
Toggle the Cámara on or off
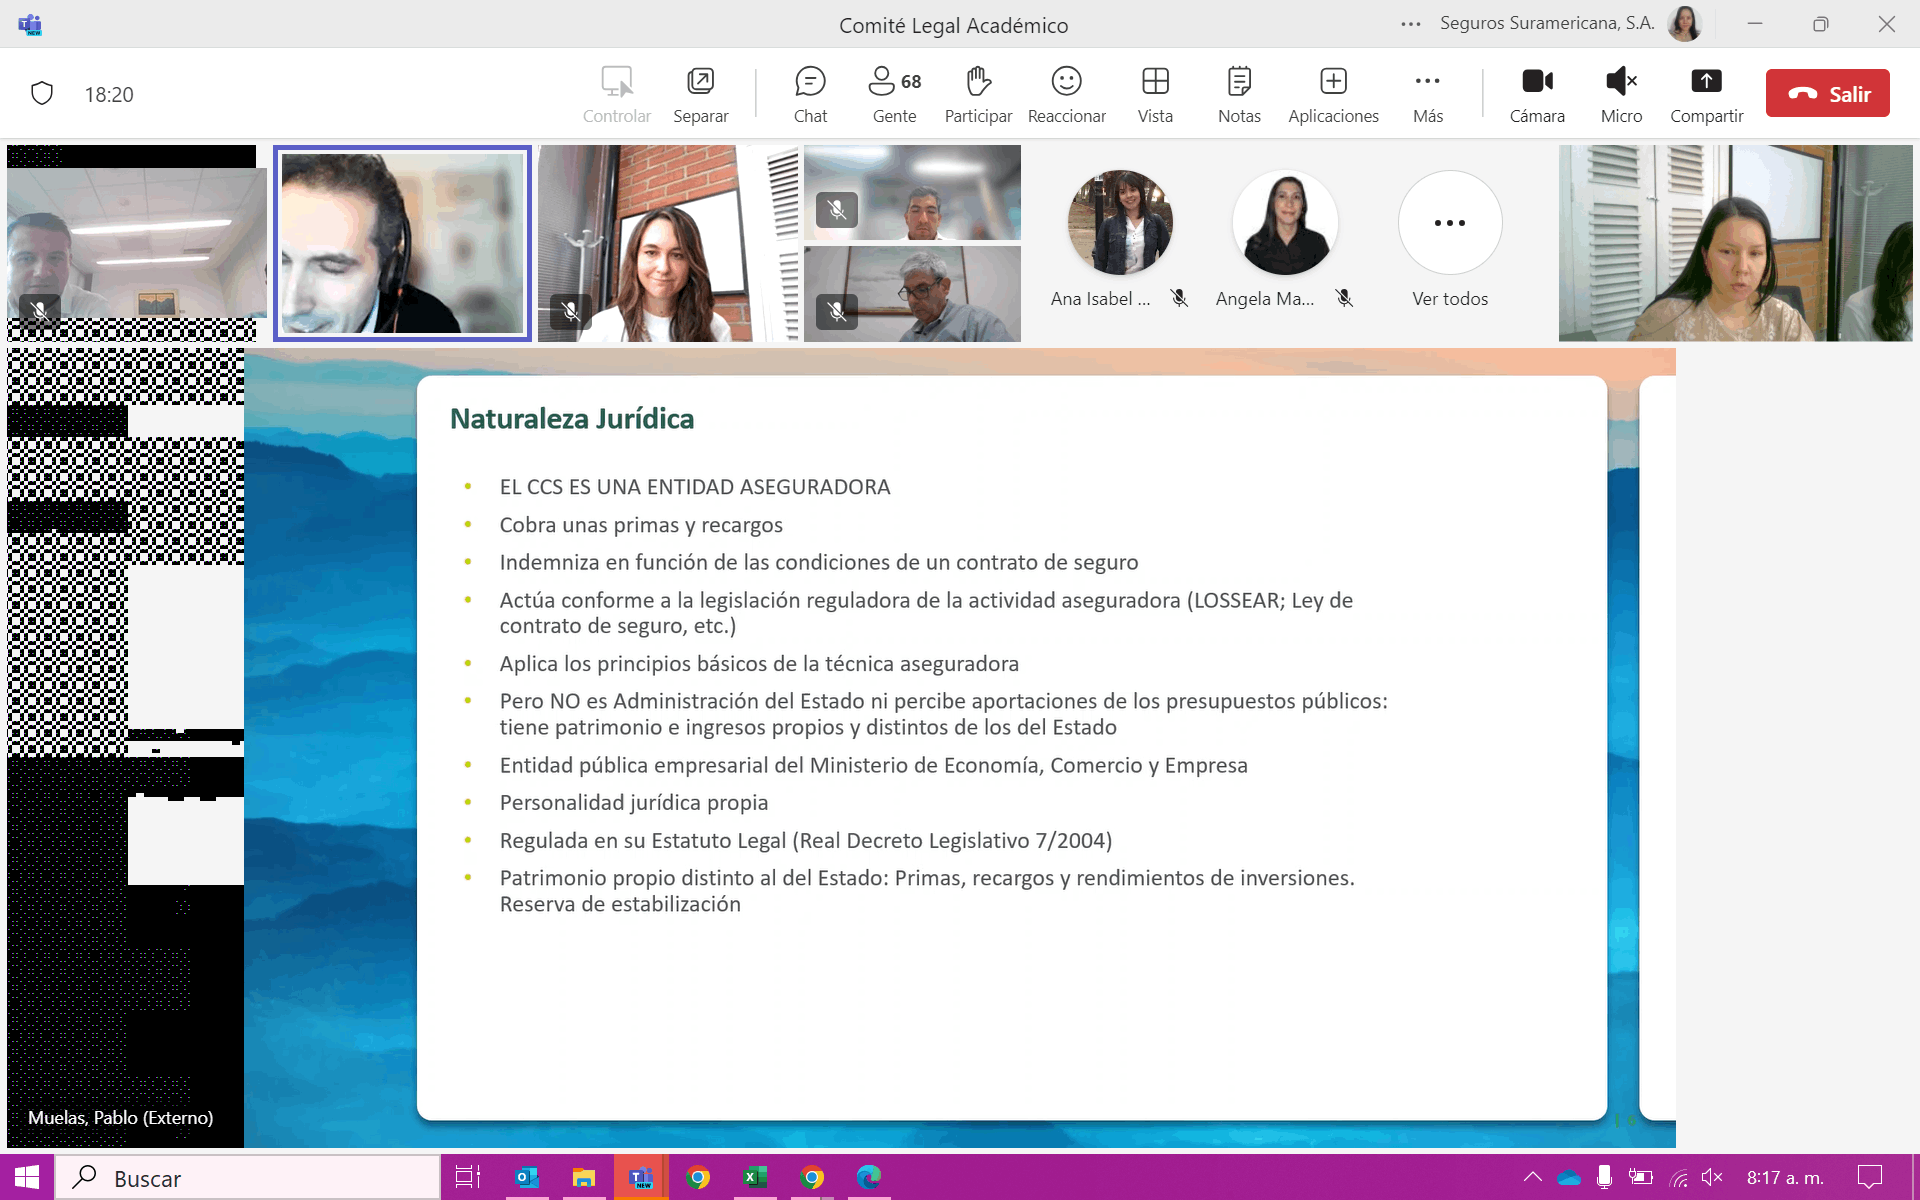[x=1537, y=94]
